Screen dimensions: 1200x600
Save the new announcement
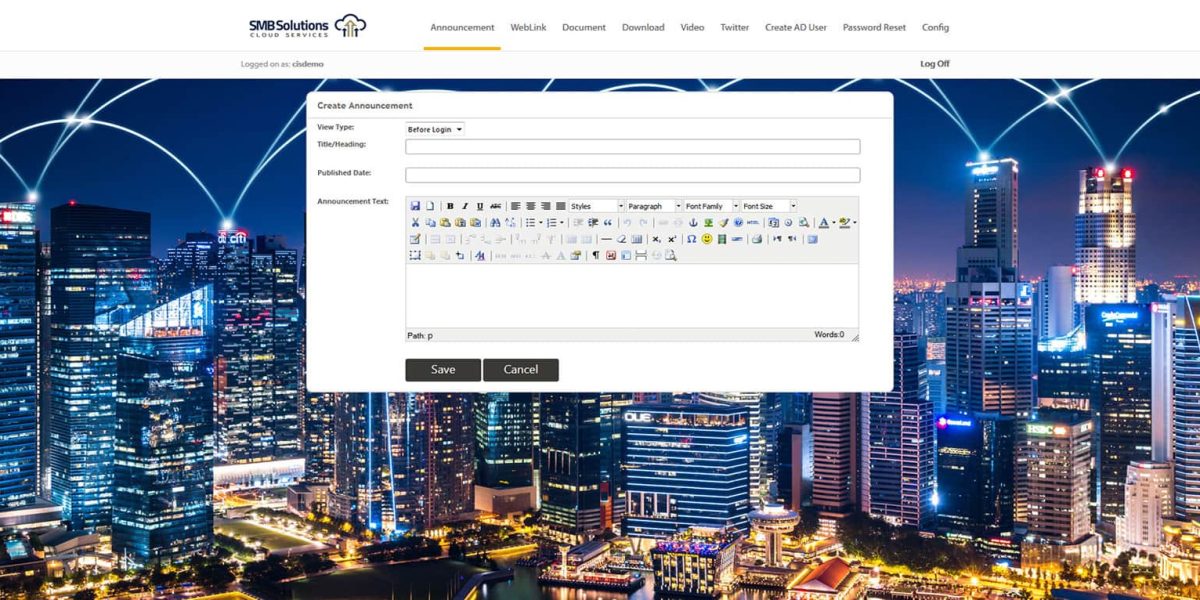[x=442, y=369]
